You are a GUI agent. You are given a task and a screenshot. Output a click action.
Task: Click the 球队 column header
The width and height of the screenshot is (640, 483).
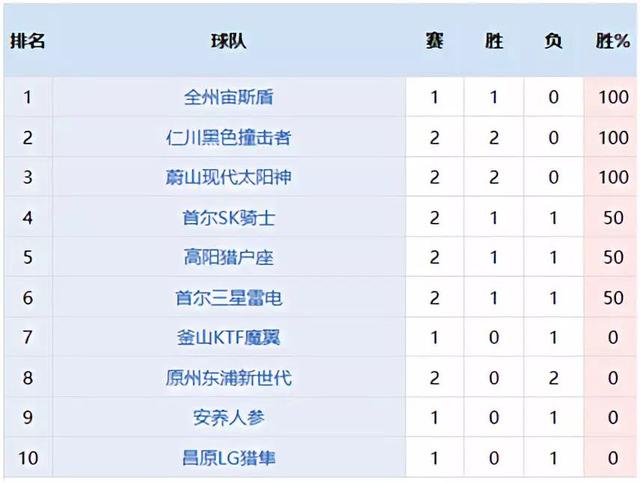[229, 43]
